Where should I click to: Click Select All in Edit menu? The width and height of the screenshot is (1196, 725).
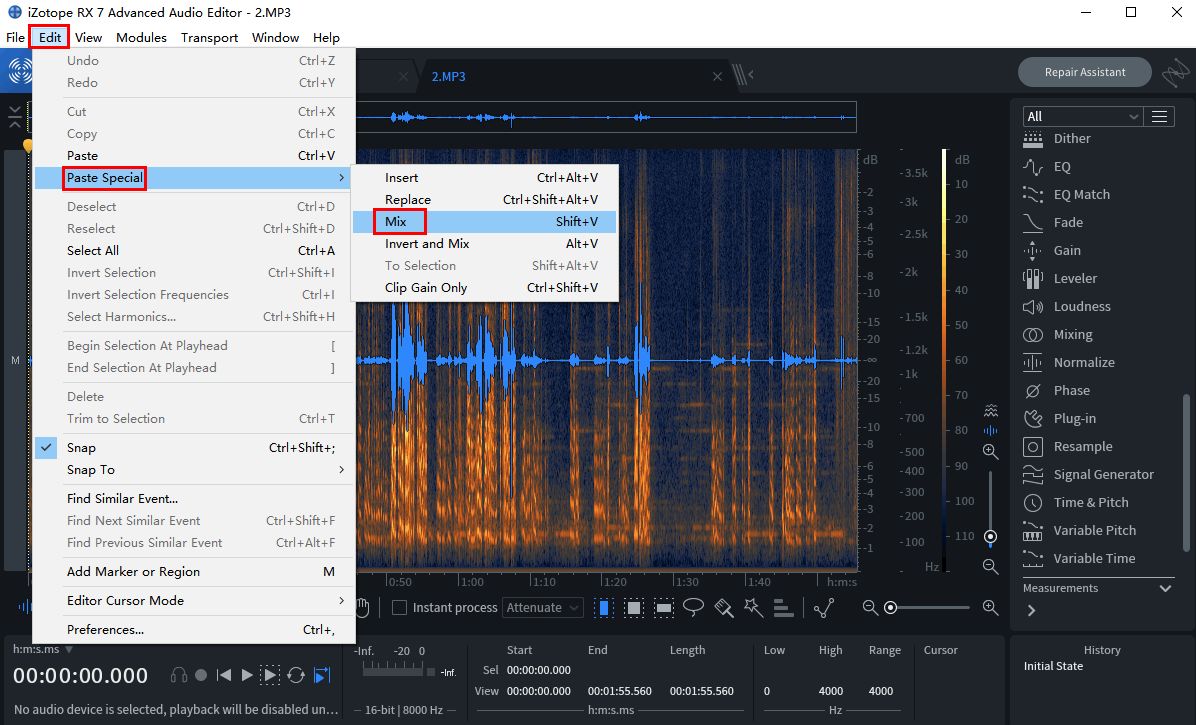(195, 251)
